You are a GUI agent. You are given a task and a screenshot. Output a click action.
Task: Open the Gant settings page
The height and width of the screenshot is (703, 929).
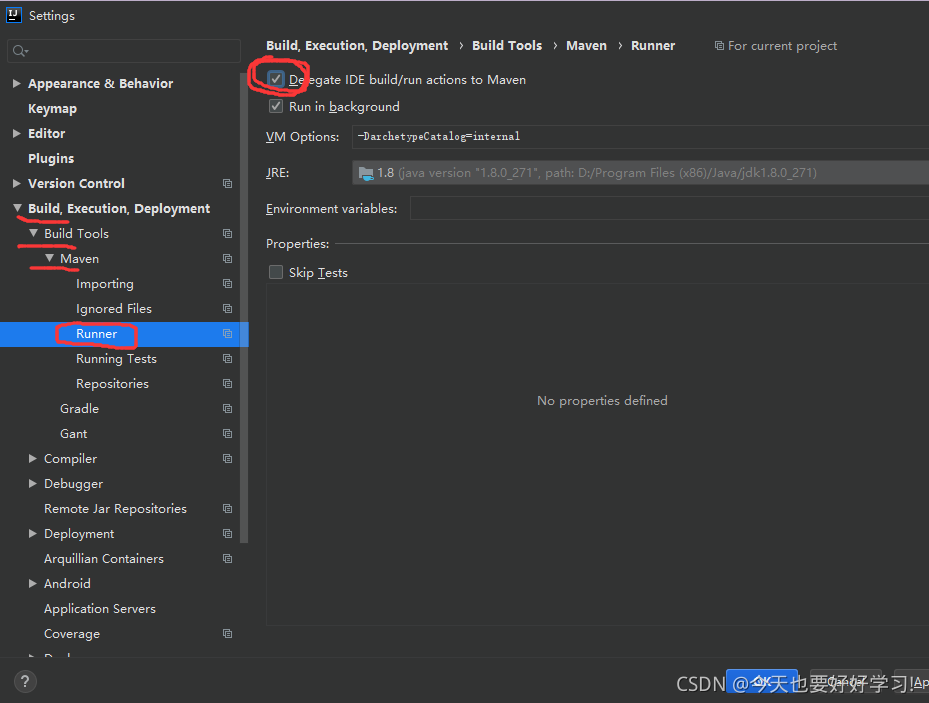[73, 434]
